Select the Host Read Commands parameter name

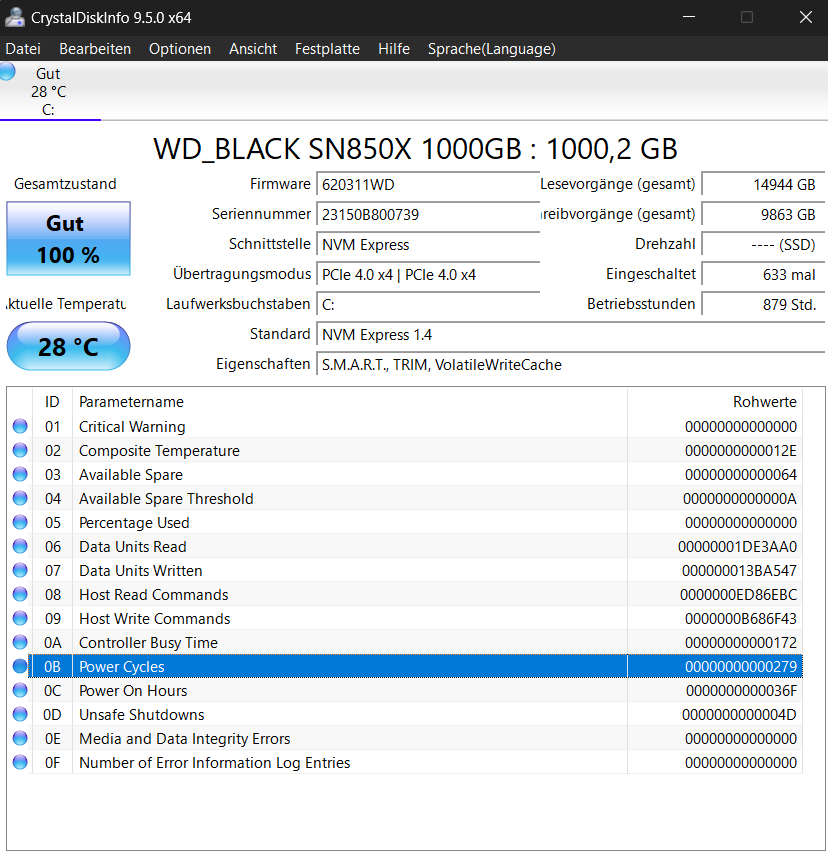(154, 595)
